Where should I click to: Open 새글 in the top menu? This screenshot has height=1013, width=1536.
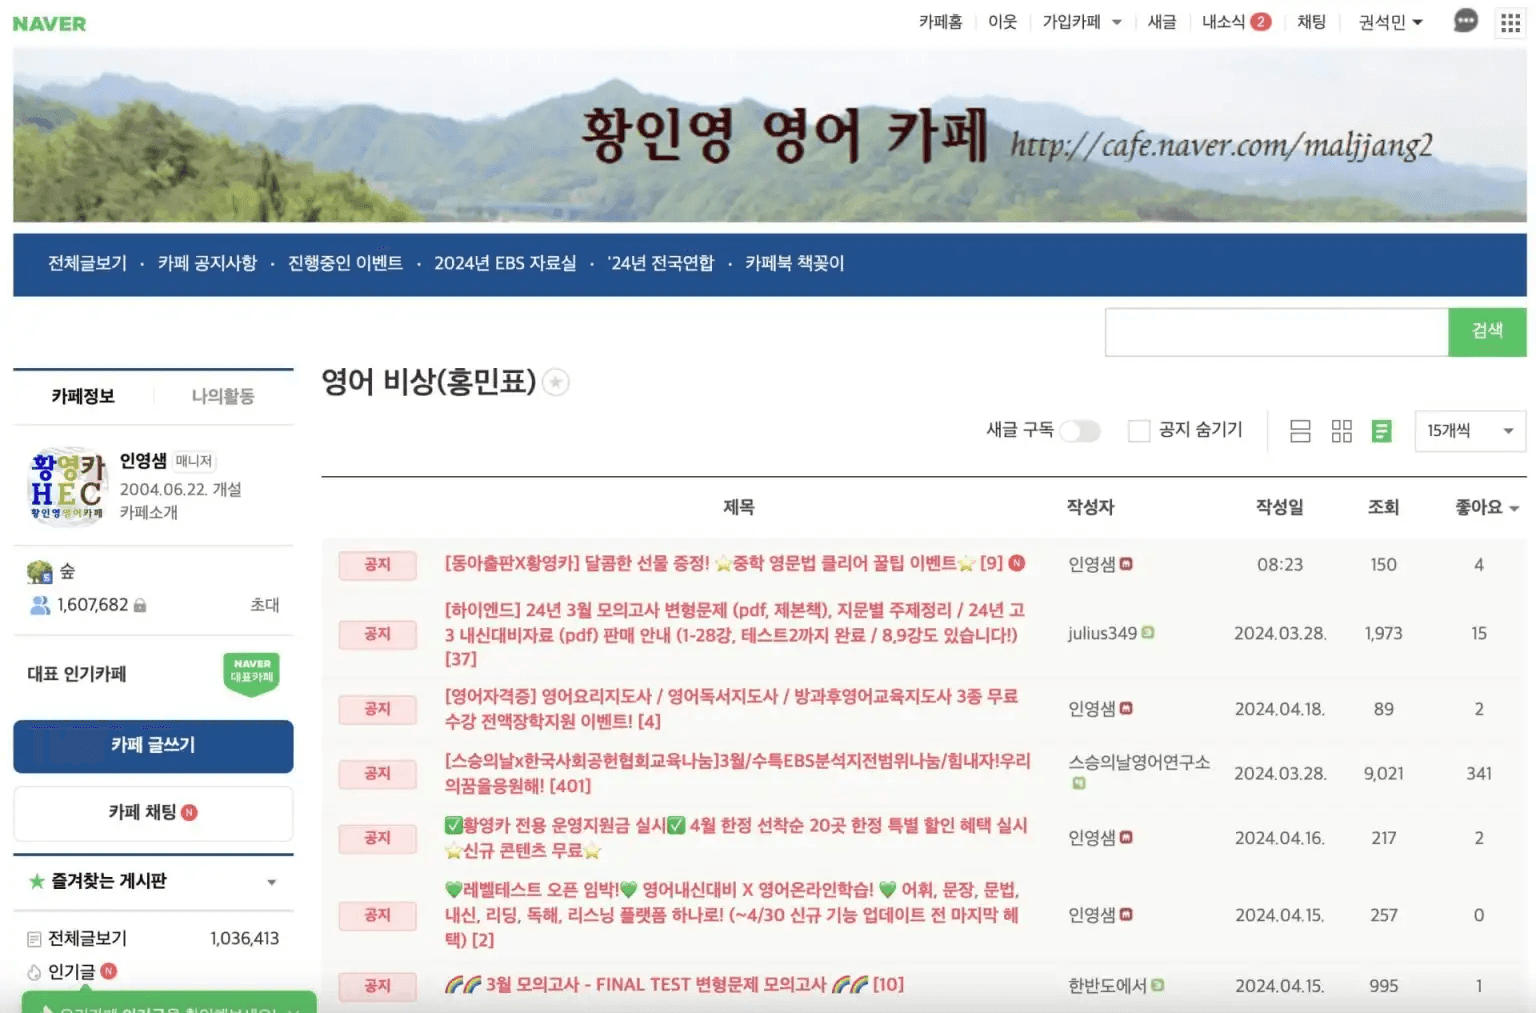[1162, 22]
